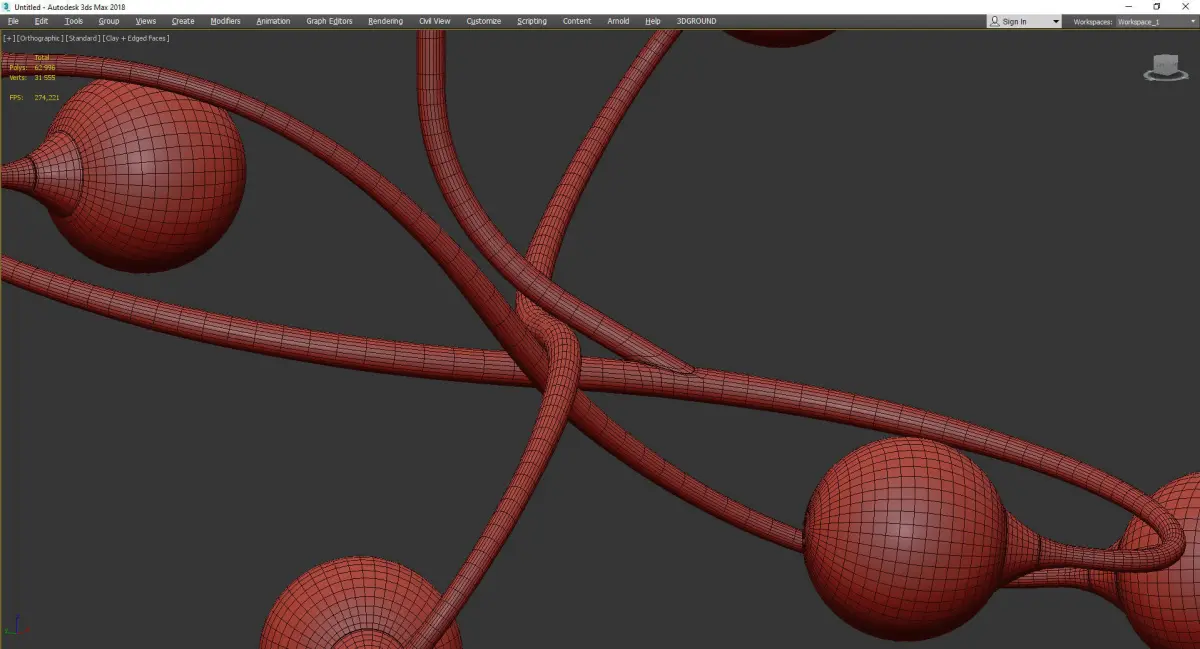Open the Clay + Edged Faces viewport menu

tap(135, 38)
